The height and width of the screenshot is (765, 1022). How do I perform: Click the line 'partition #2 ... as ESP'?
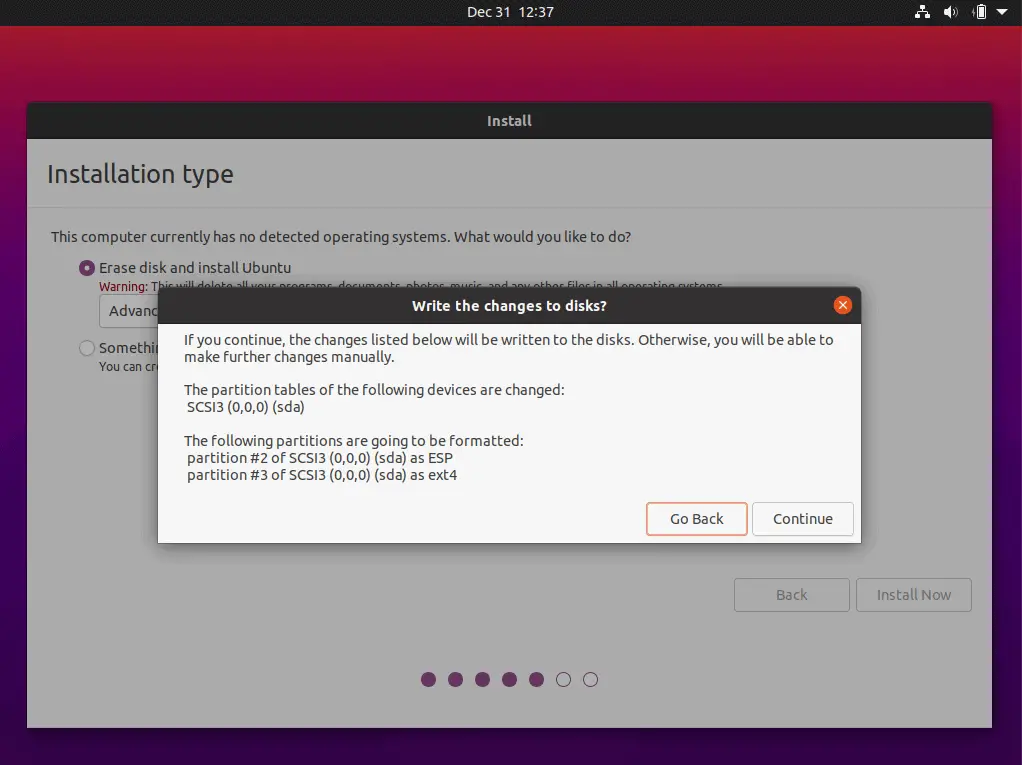320,458
